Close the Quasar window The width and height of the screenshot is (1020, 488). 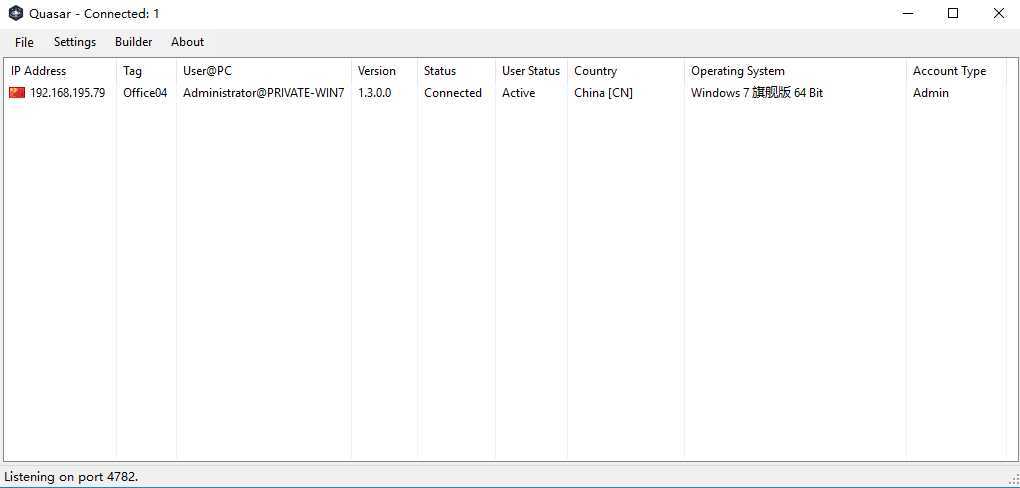(999, 13)
